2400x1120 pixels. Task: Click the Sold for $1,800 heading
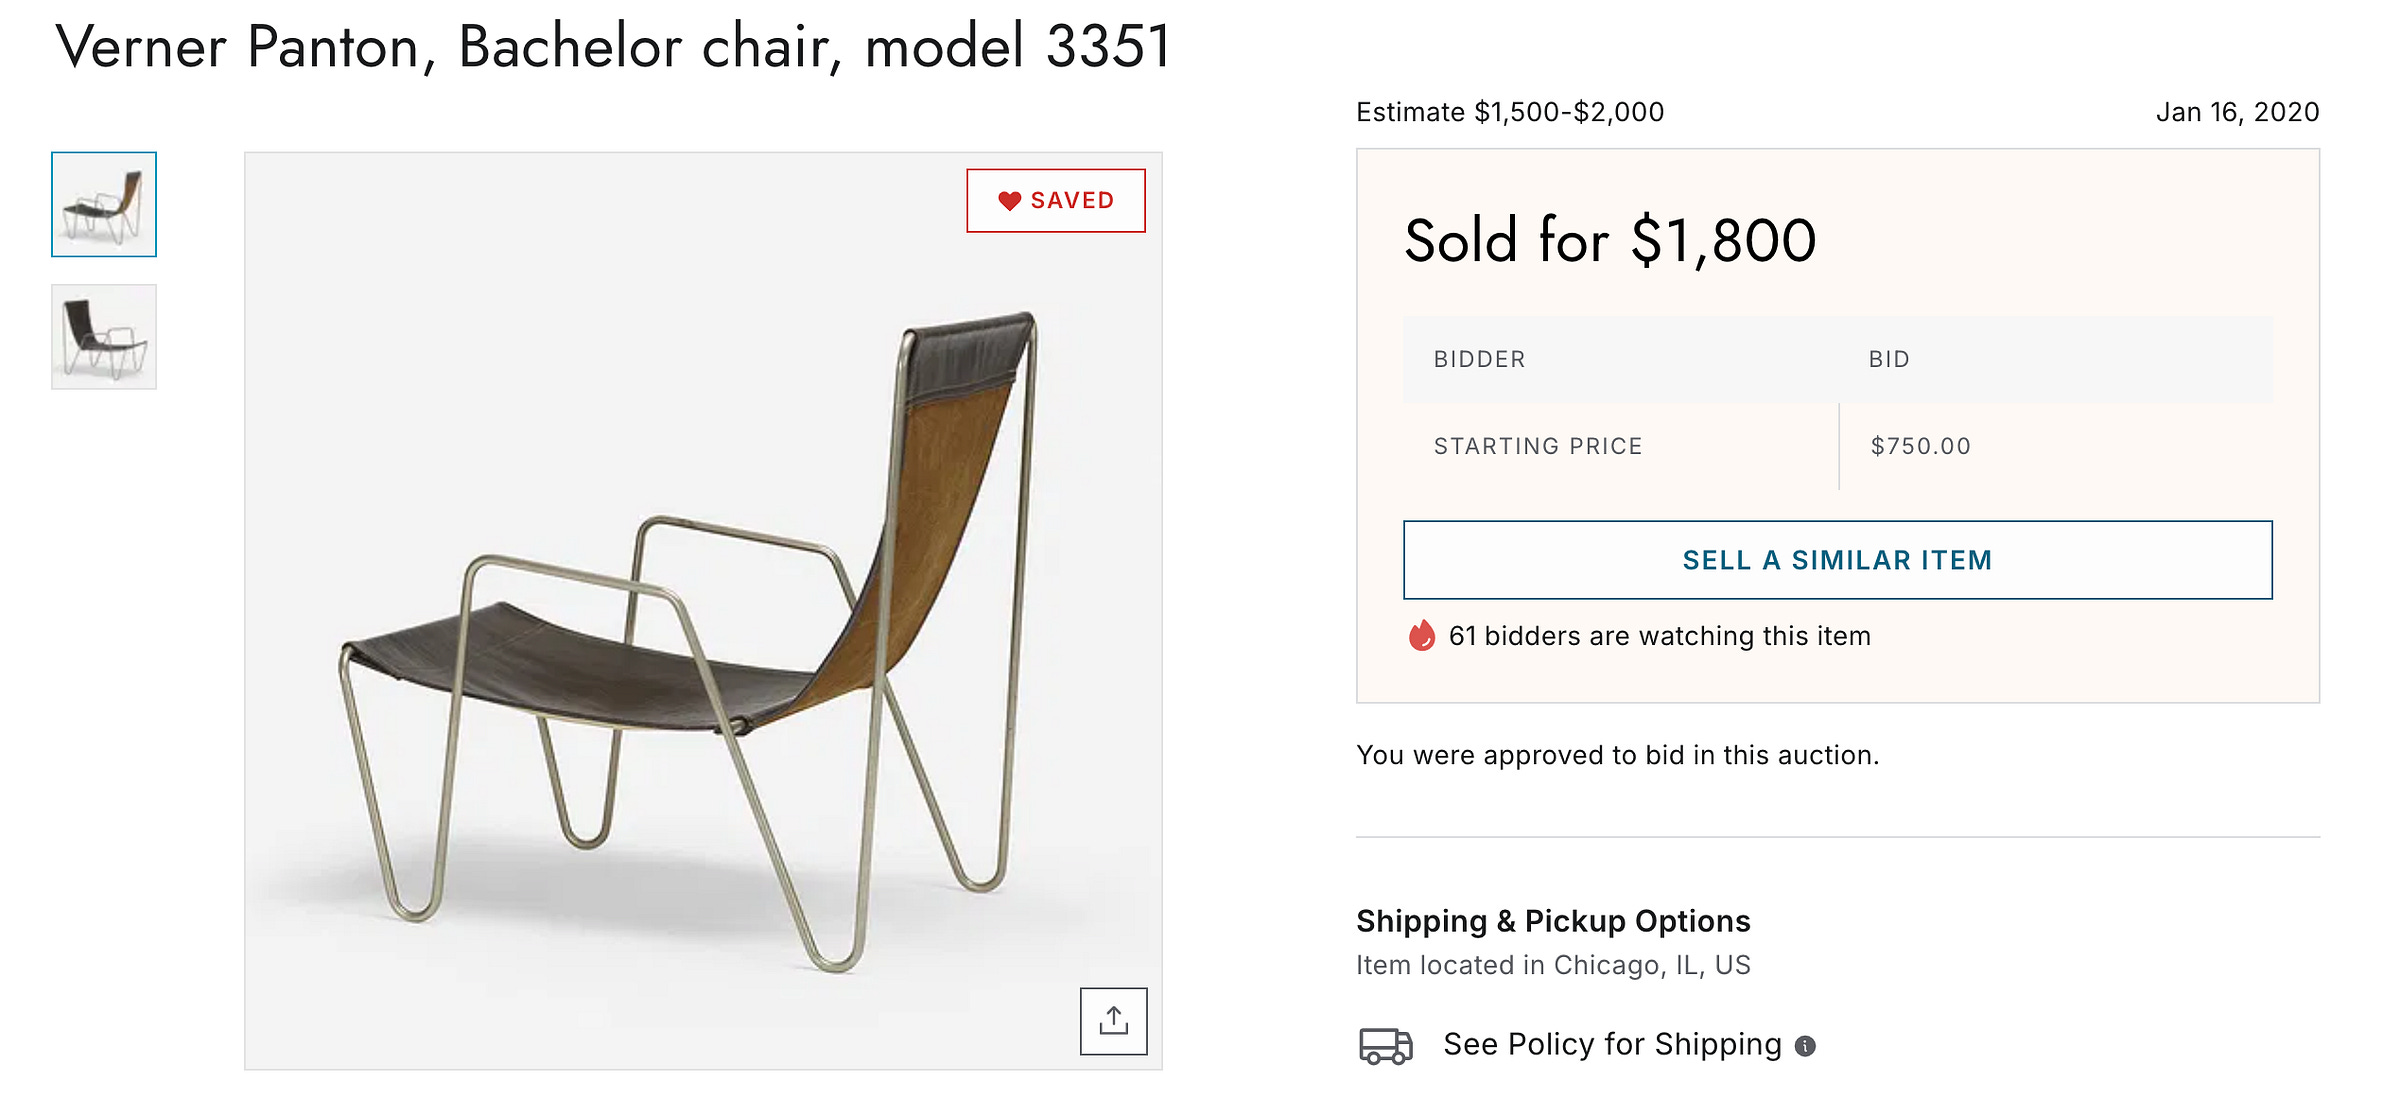pos(1610,241)
